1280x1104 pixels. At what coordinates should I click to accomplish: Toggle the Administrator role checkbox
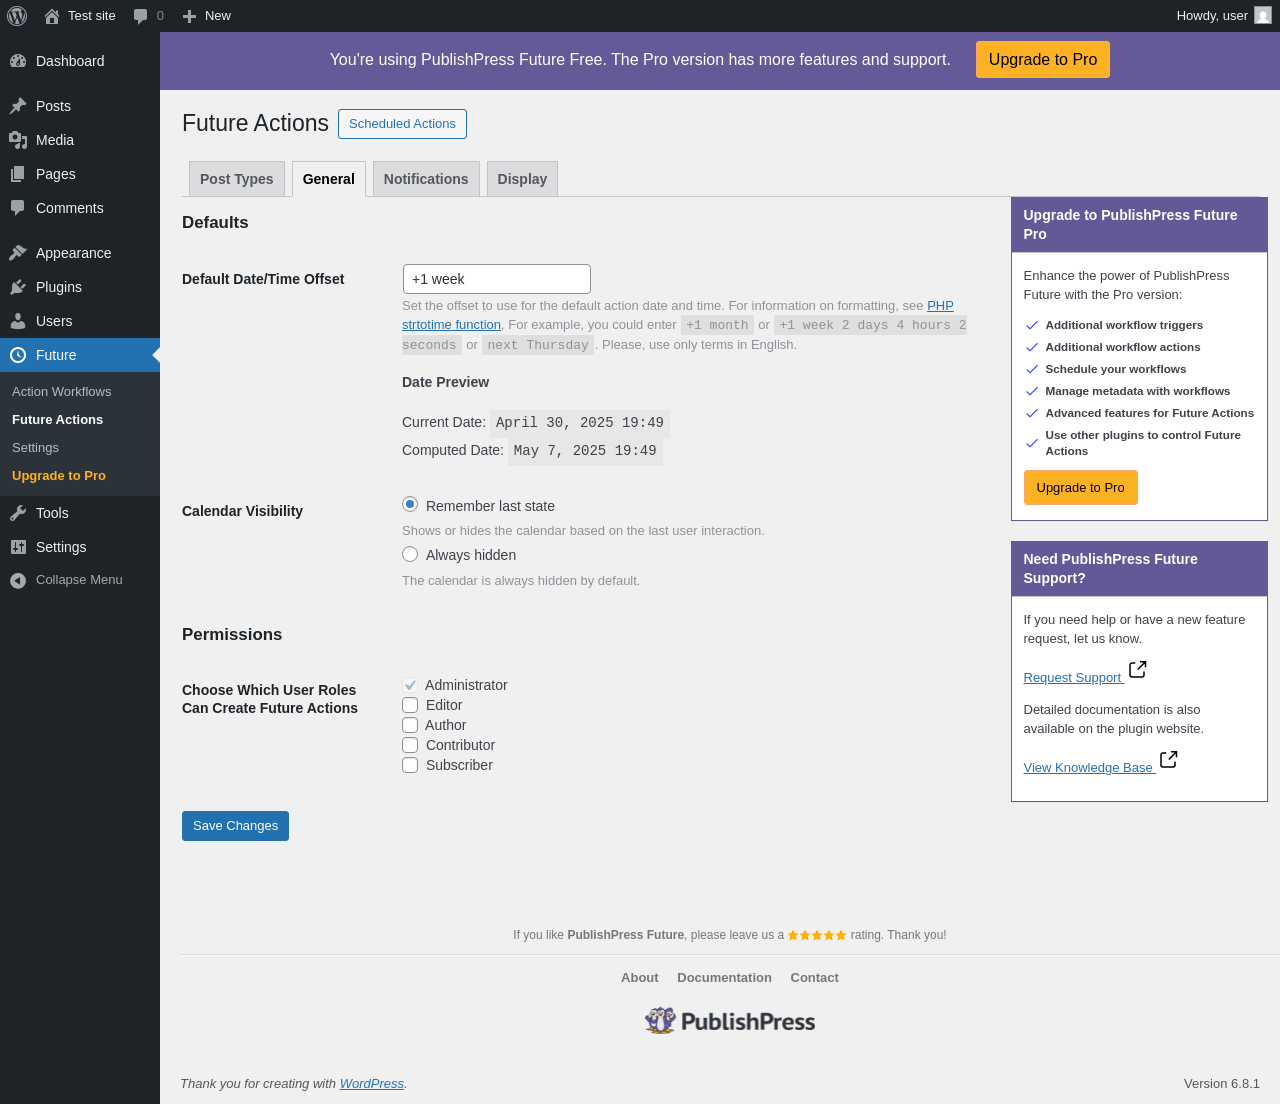(x=410, y=685)
